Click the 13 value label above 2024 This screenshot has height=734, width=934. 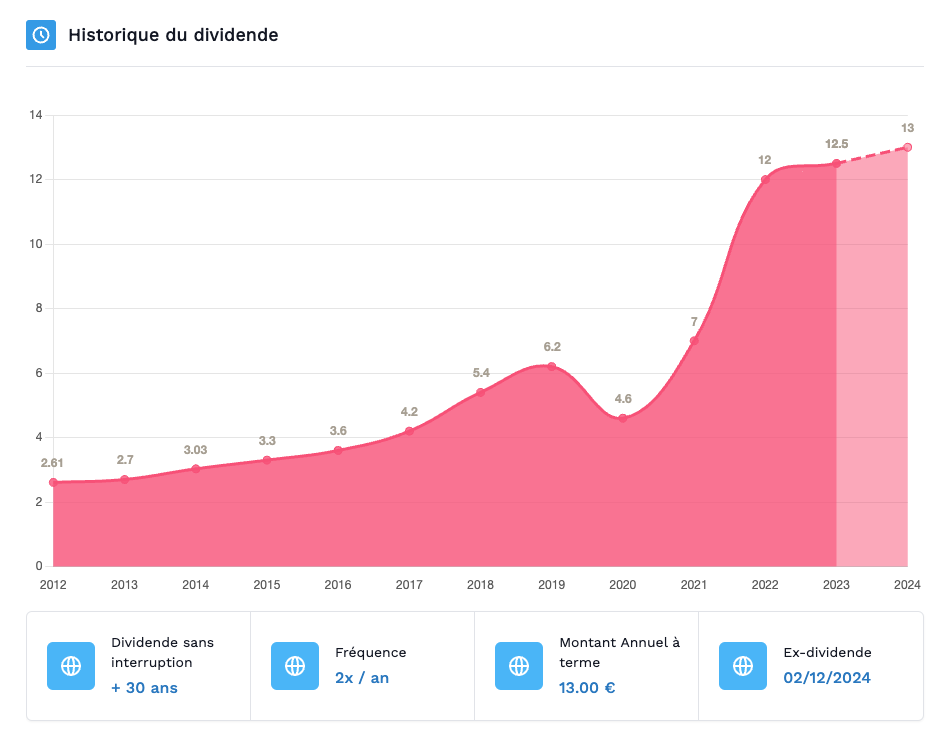pyautogui.click(x=907, y=128)
